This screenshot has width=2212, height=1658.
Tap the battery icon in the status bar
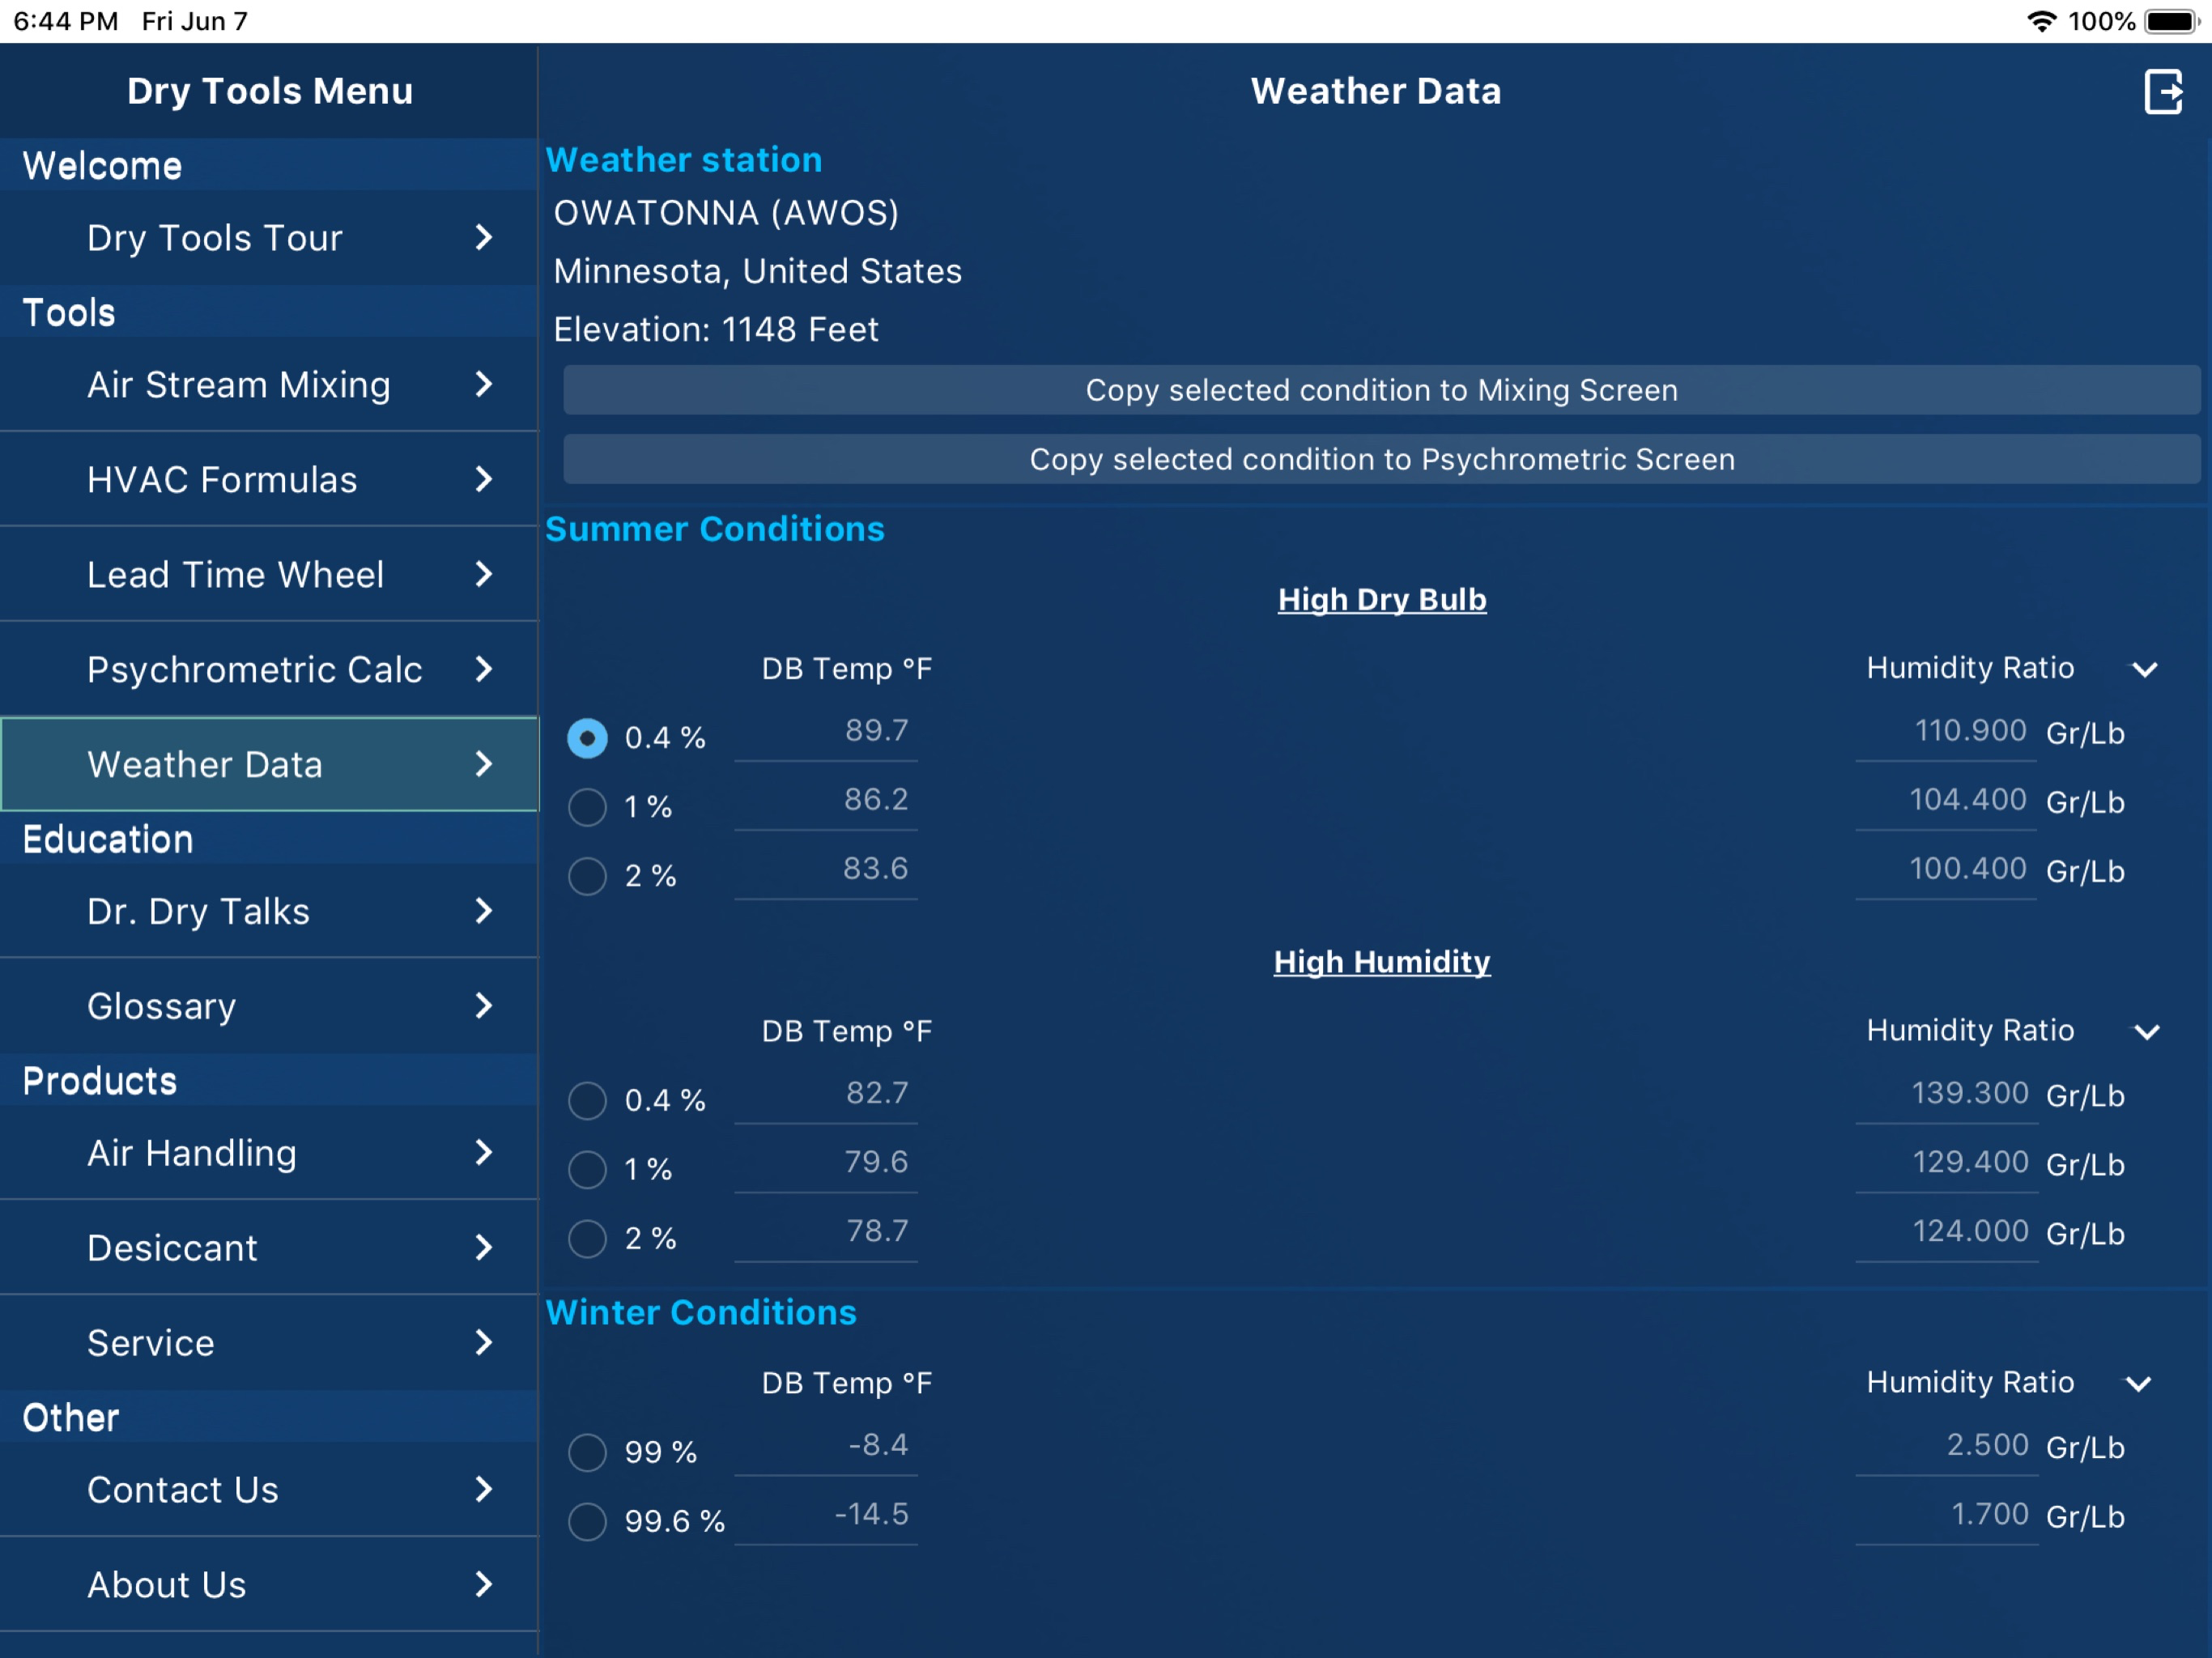pos(2172,21)
